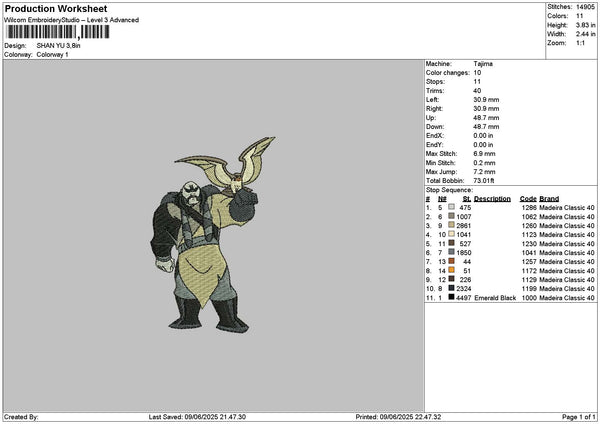Viewport: 600px width, 424px height.
Task: Select the Right extent value 30.9 mm
Action: (486, 109)
